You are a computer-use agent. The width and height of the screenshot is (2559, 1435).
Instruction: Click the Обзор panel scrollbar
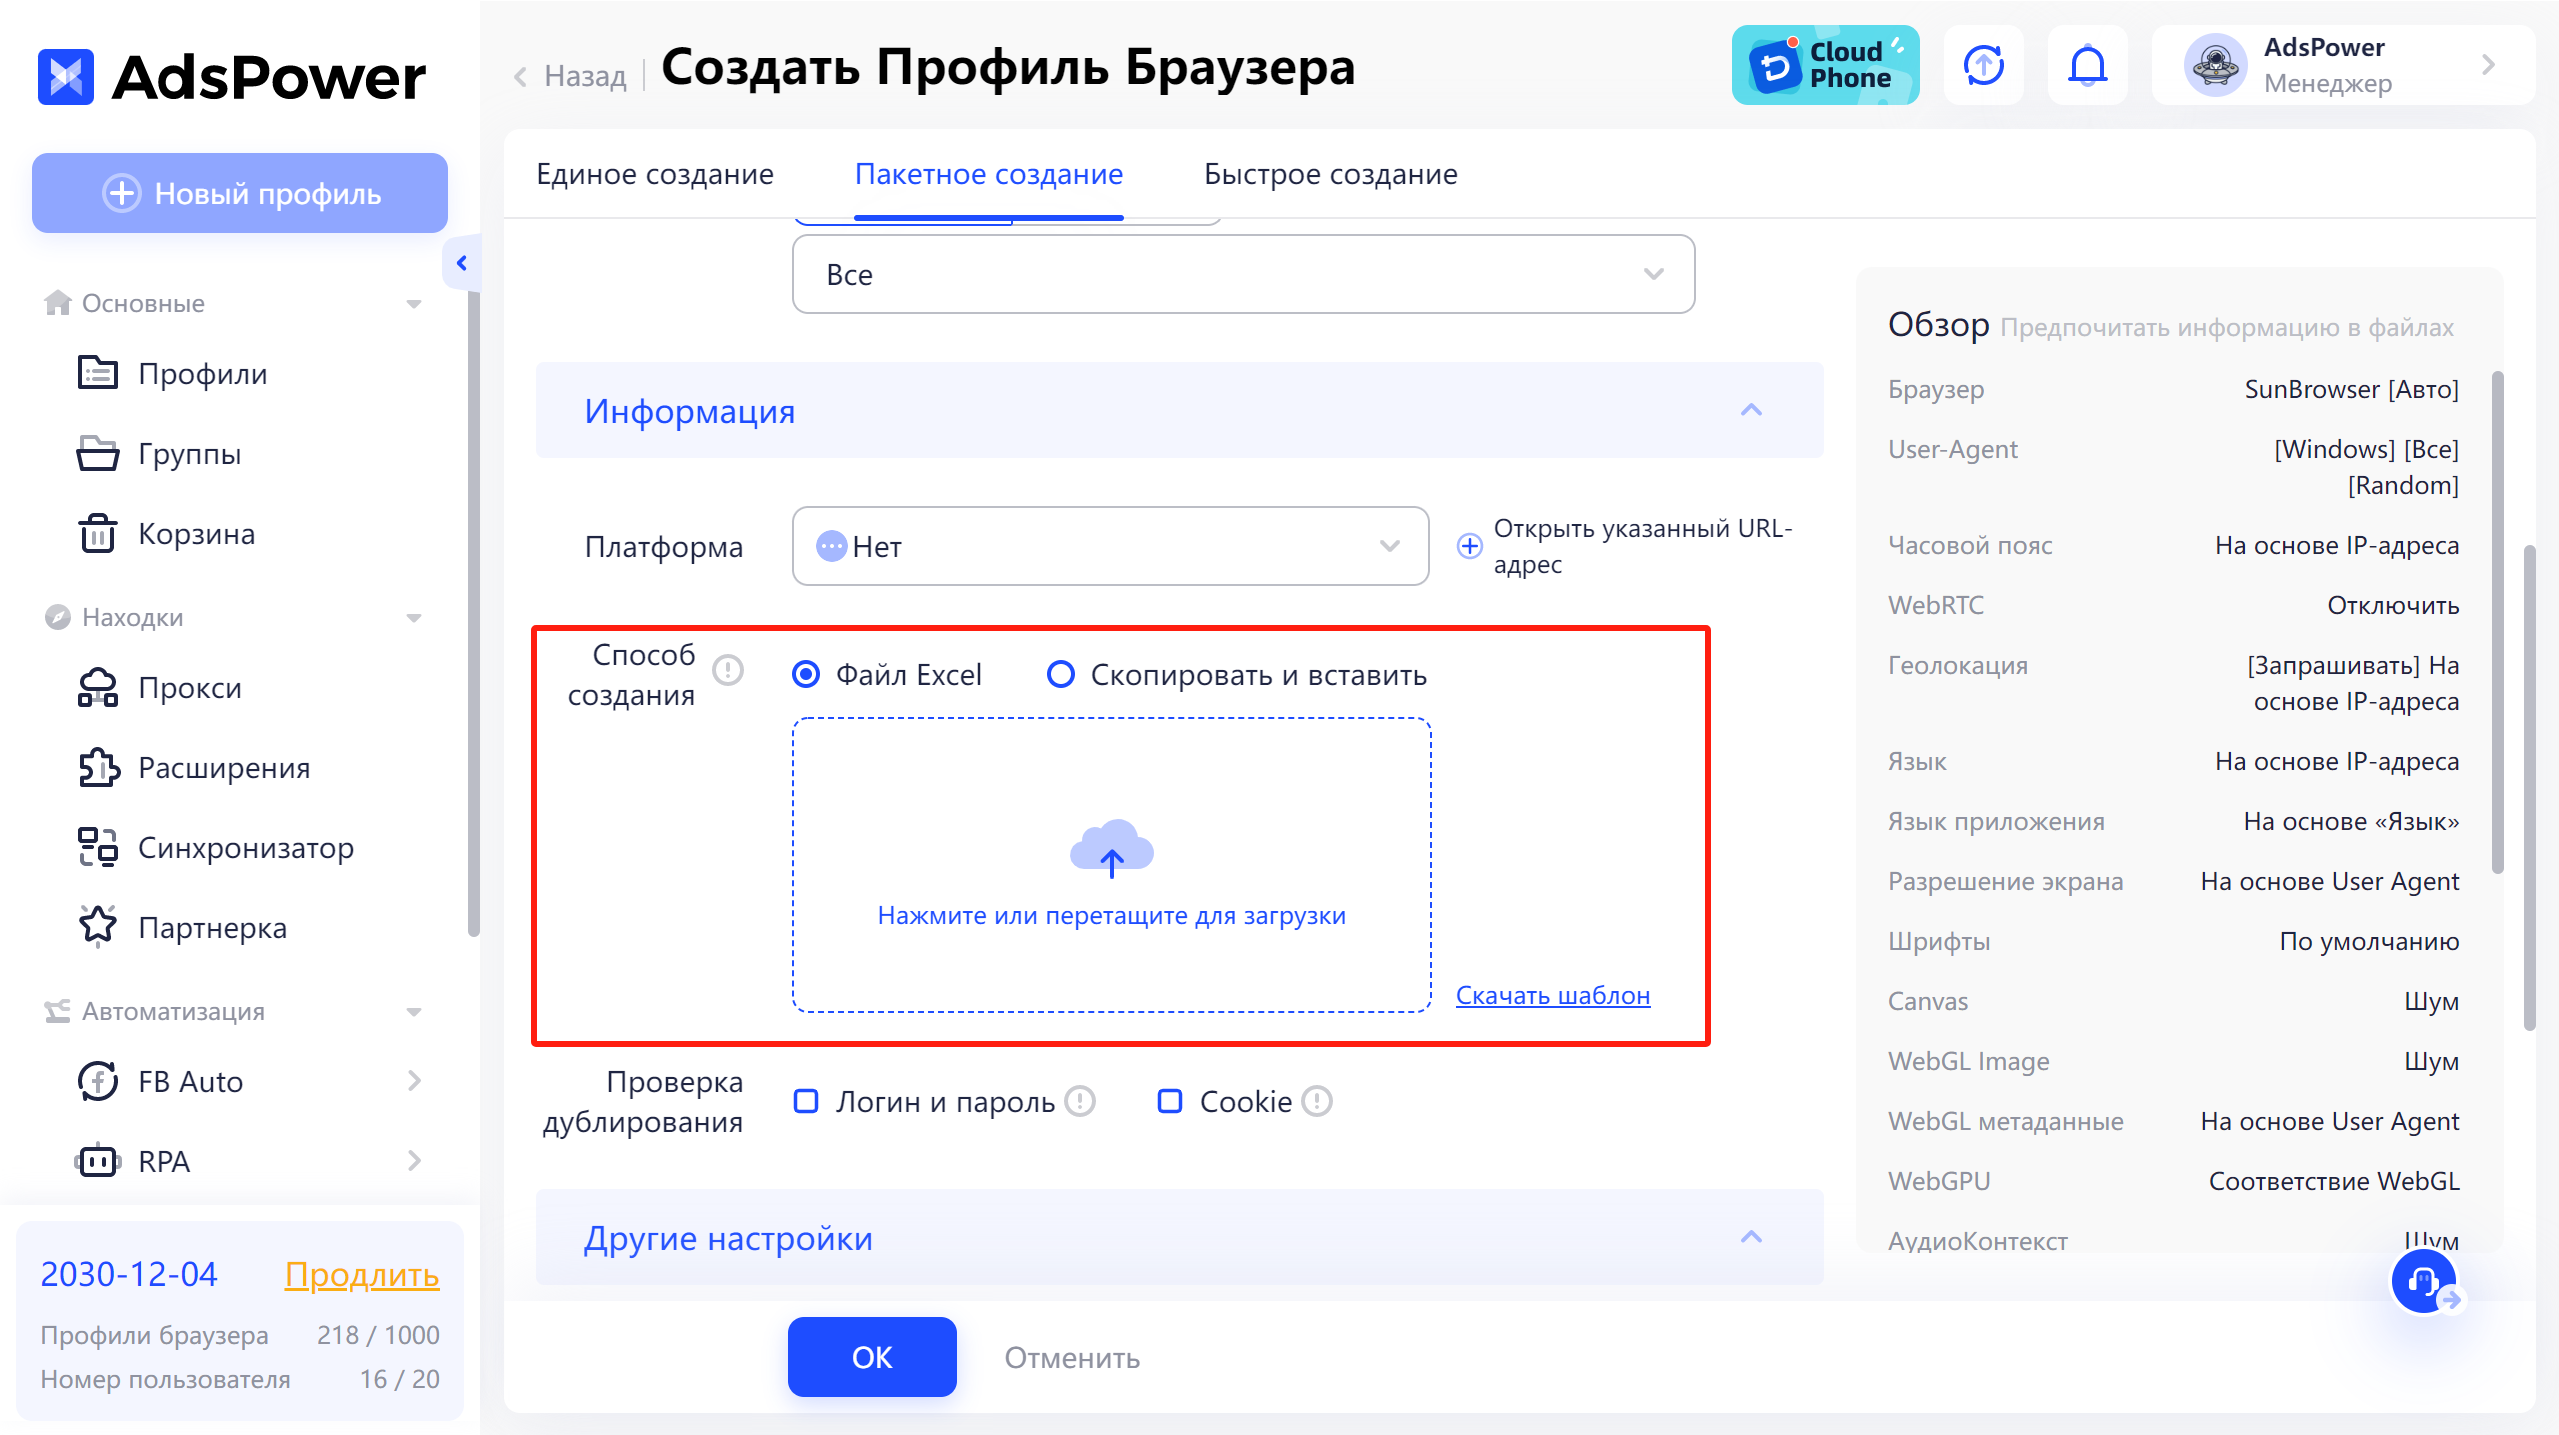tap(2497, 622)
